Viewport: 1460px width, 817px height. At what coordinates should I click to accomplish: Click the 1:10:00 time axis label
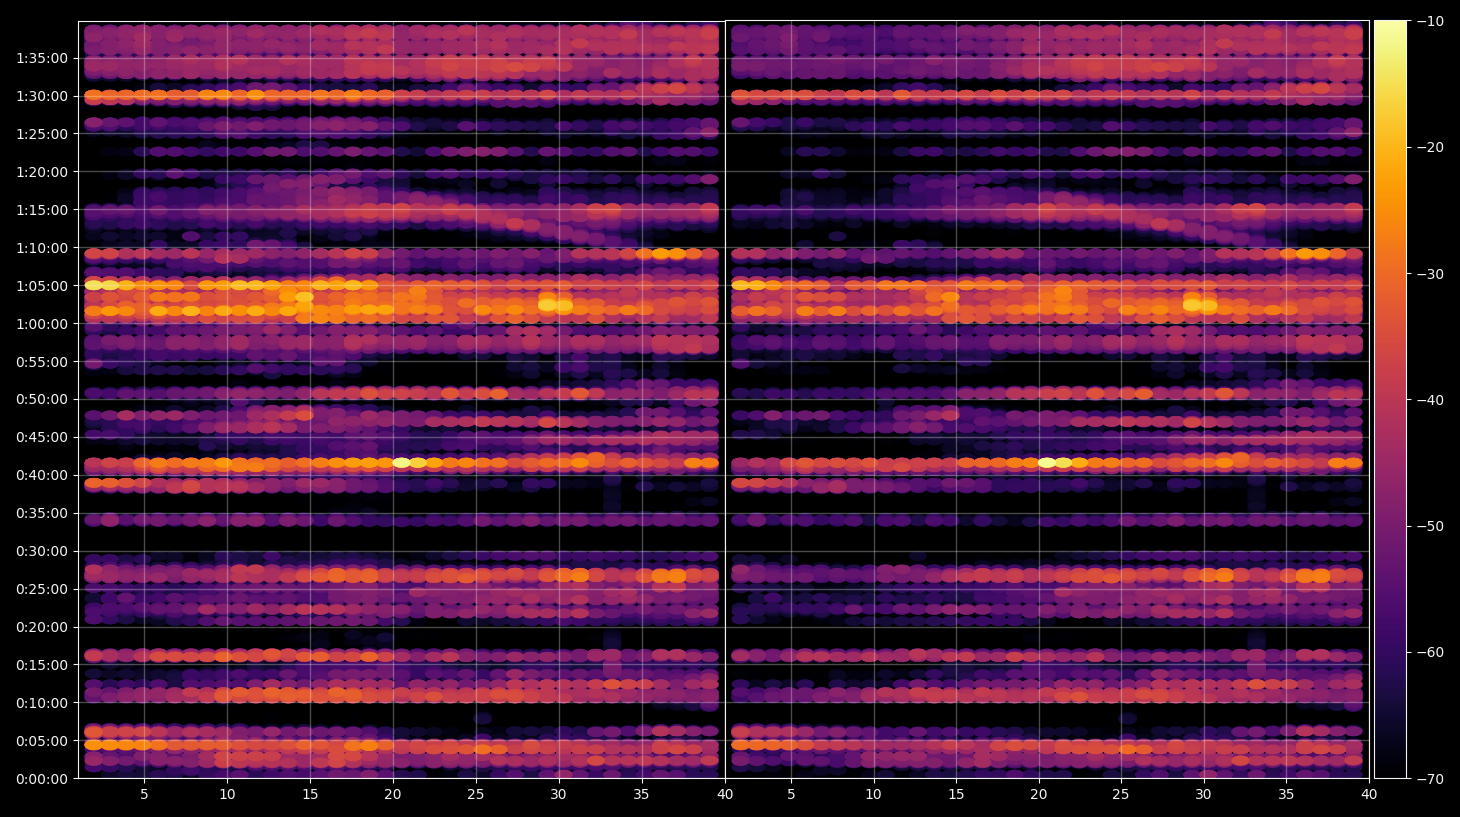point(42,248)
